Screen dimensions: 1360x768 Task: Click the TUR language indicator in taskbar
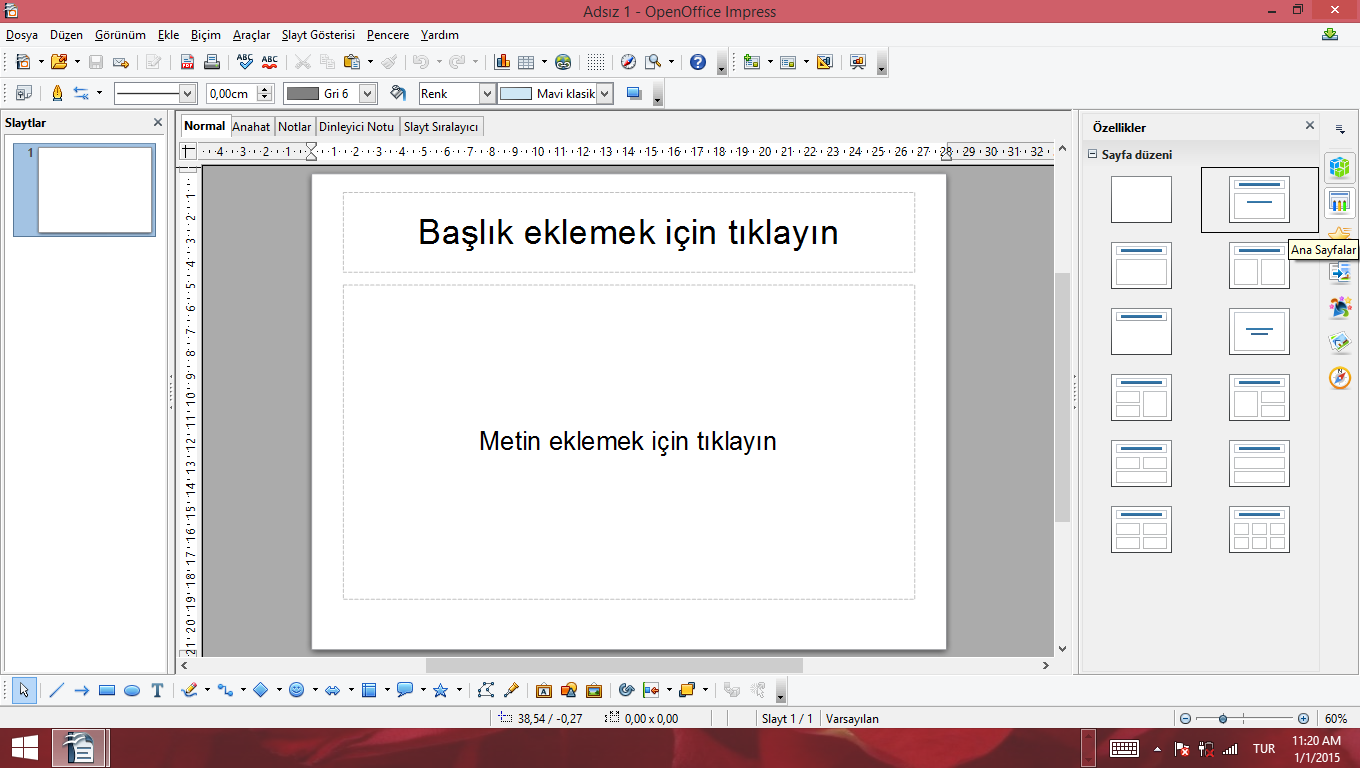point(1264,748)
